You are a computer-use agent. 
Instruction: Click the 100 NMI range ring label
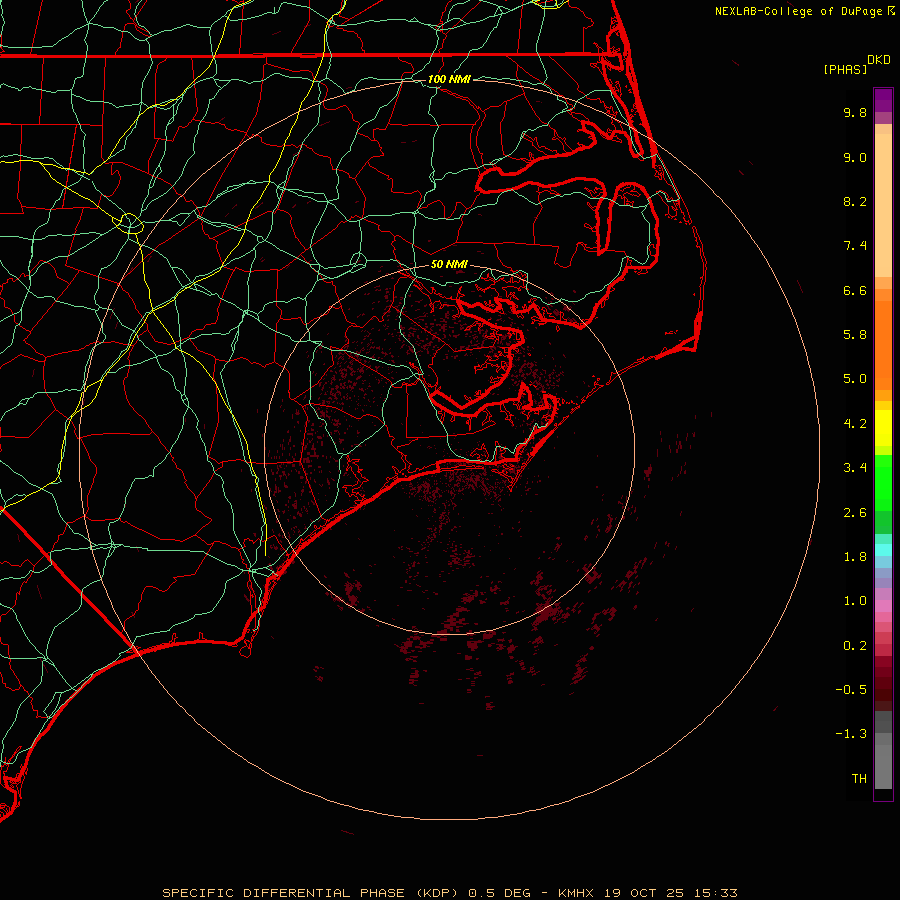tap(449, 79)
